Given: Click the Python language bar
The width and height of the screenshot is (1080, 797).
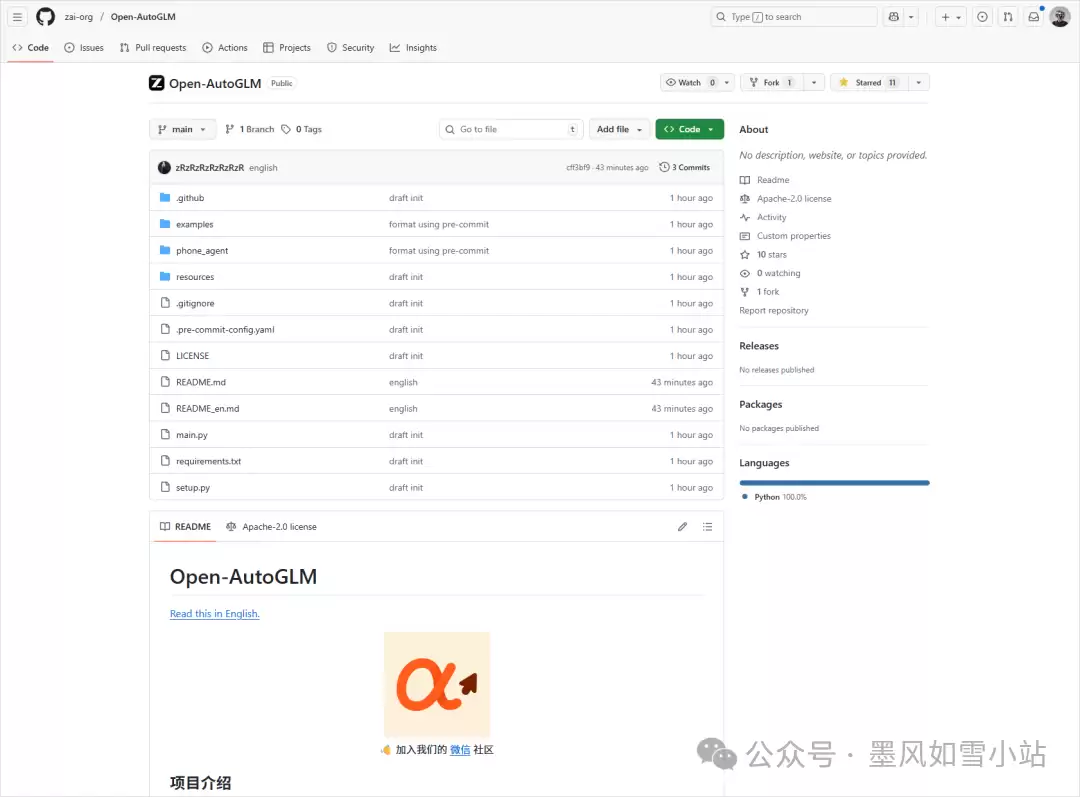Looking at the screenshot, I should pyautogui.click(x=834, y=483).
